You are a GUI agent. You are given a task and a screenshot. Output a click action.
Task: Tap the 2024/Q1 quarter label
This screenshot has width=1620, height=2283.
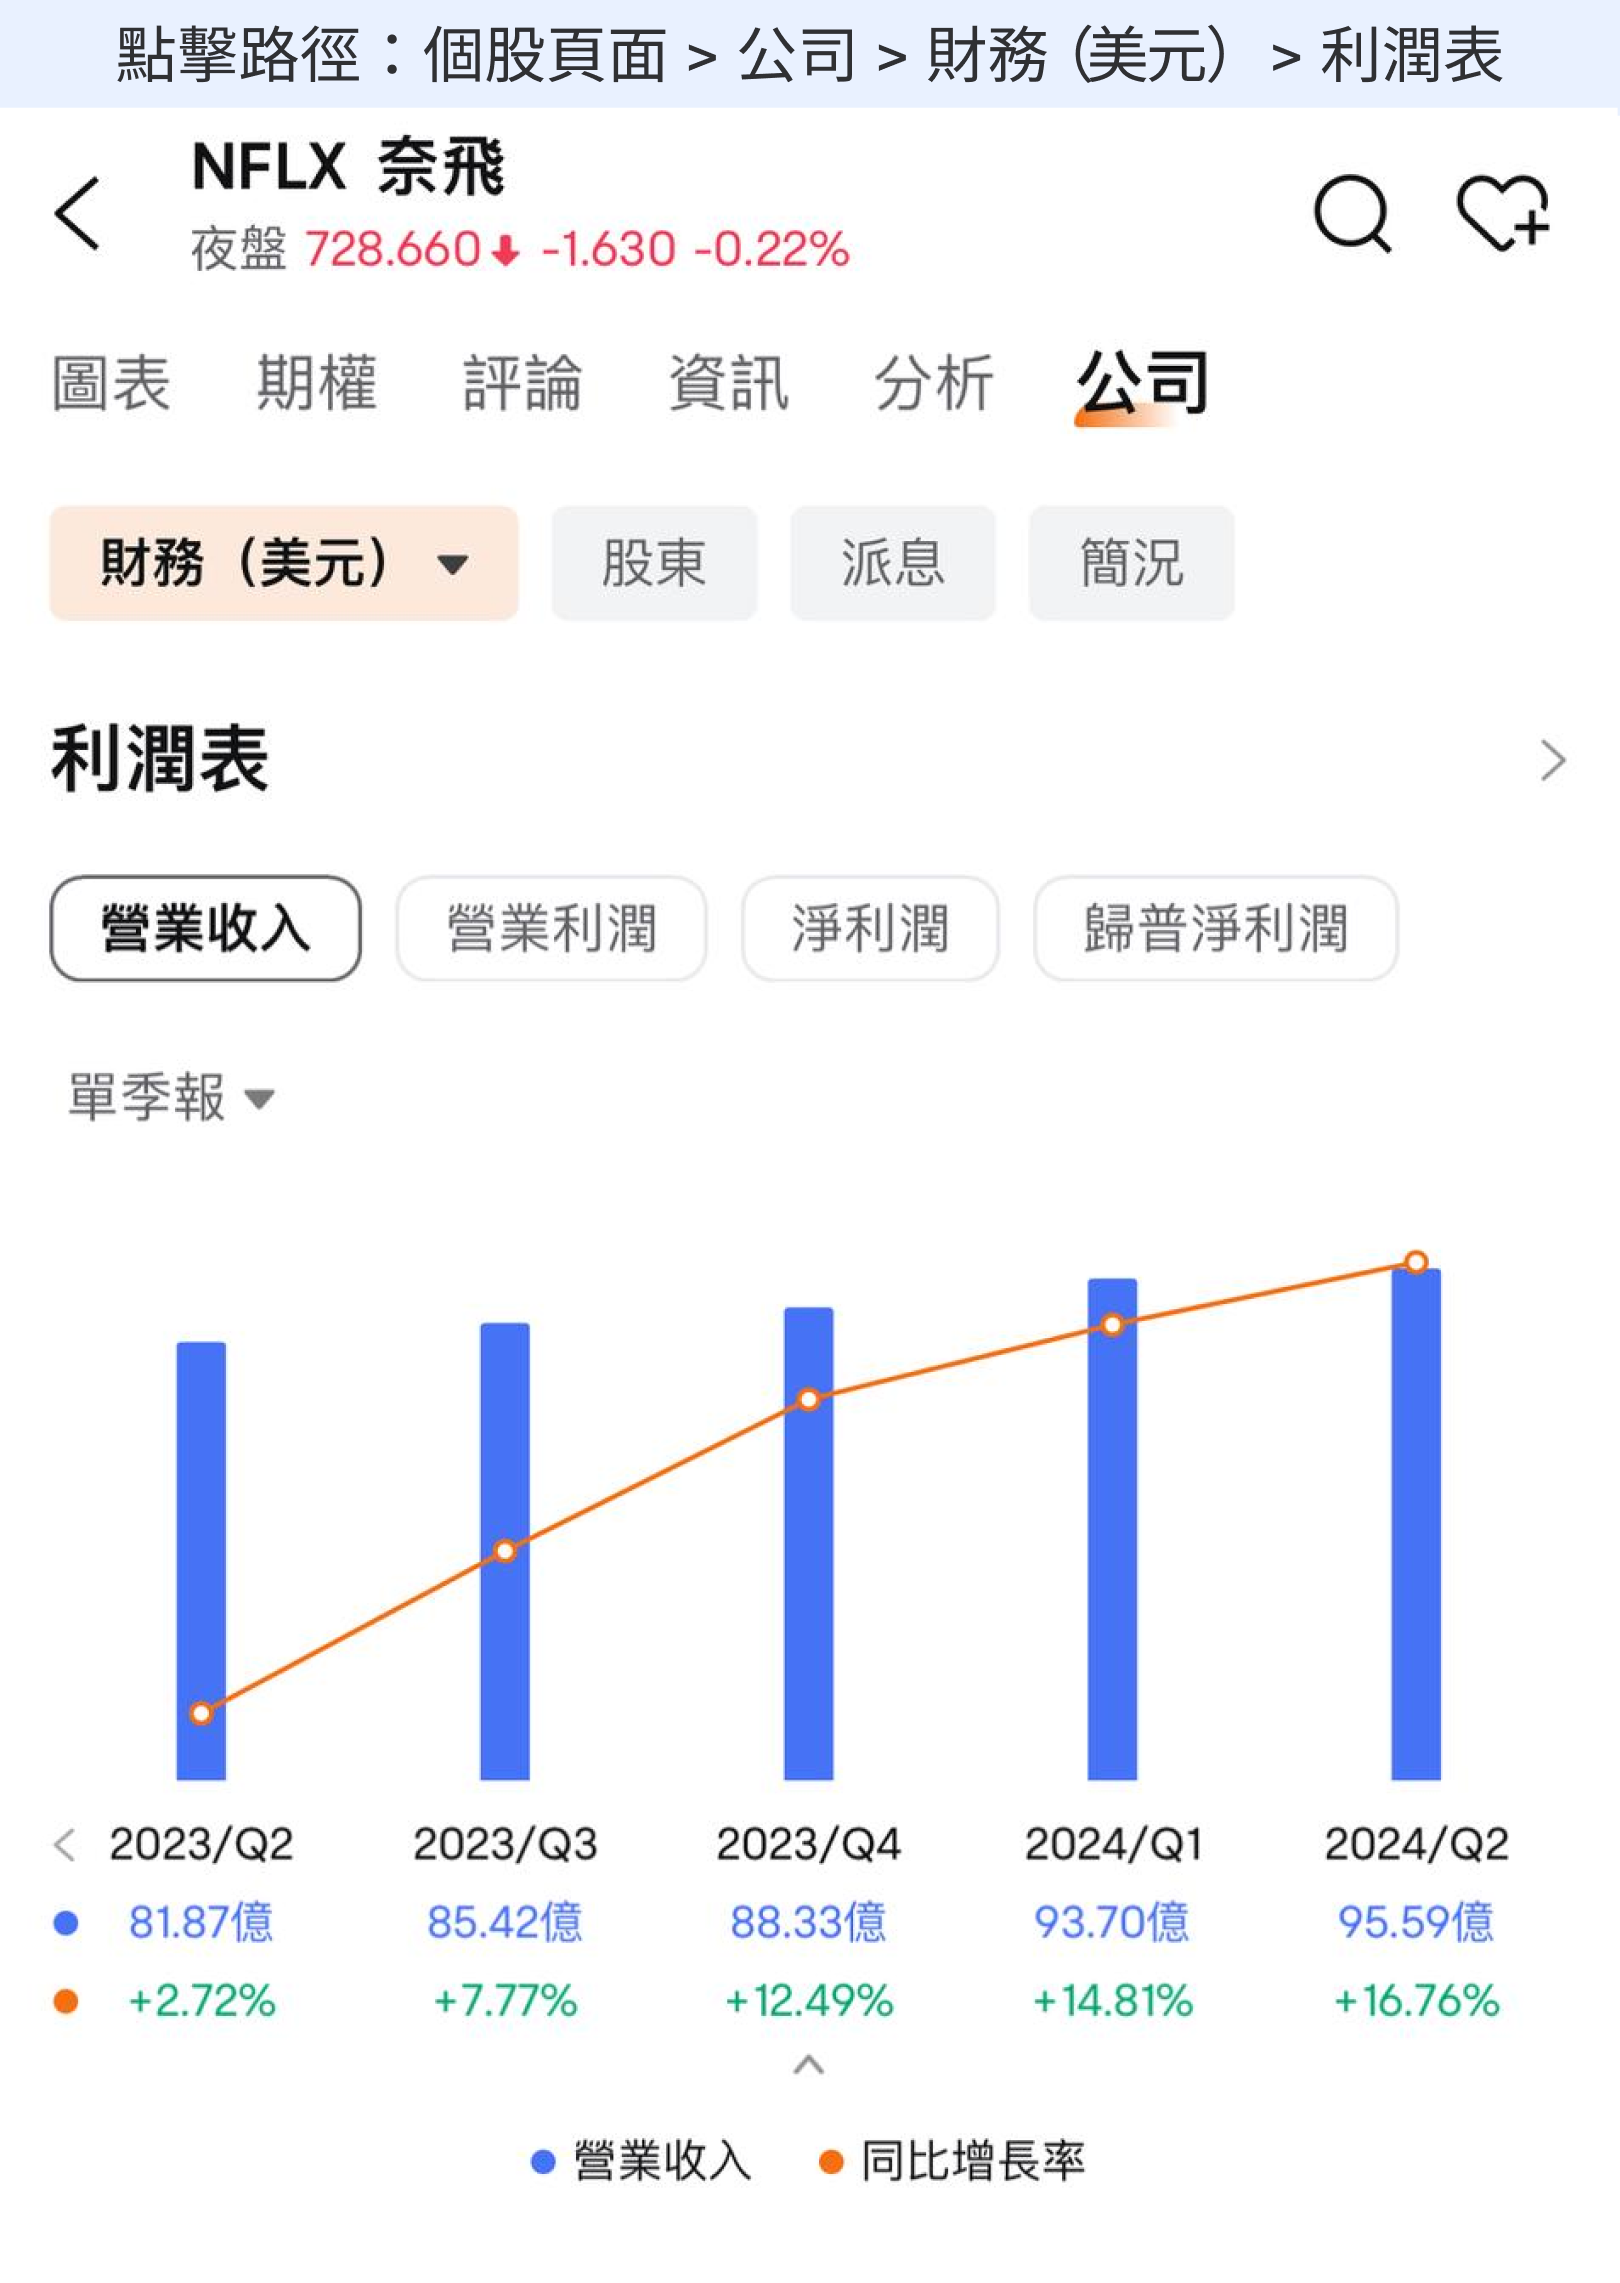pyautogui.click(x=1113, y=1845)
